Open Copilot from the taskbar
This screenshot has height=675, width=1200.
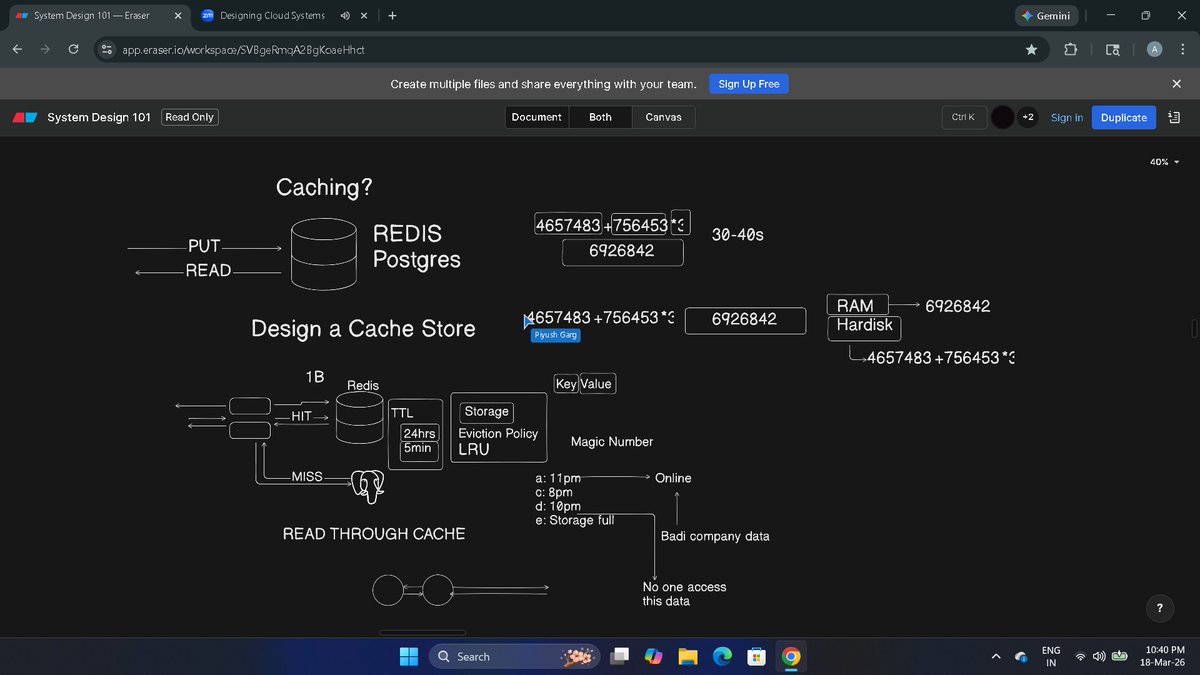(x=654, y=656)
